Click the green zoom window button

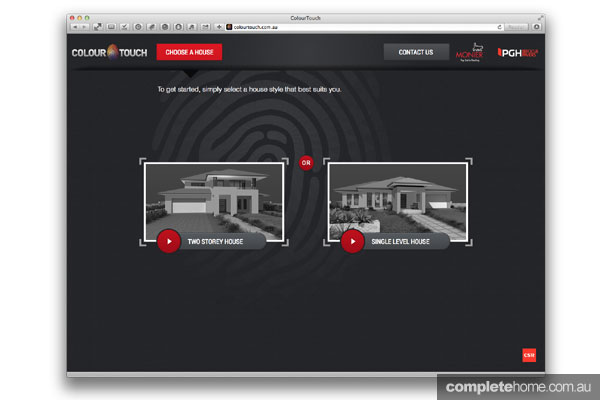pyautogui.click(x=87, y=18)
